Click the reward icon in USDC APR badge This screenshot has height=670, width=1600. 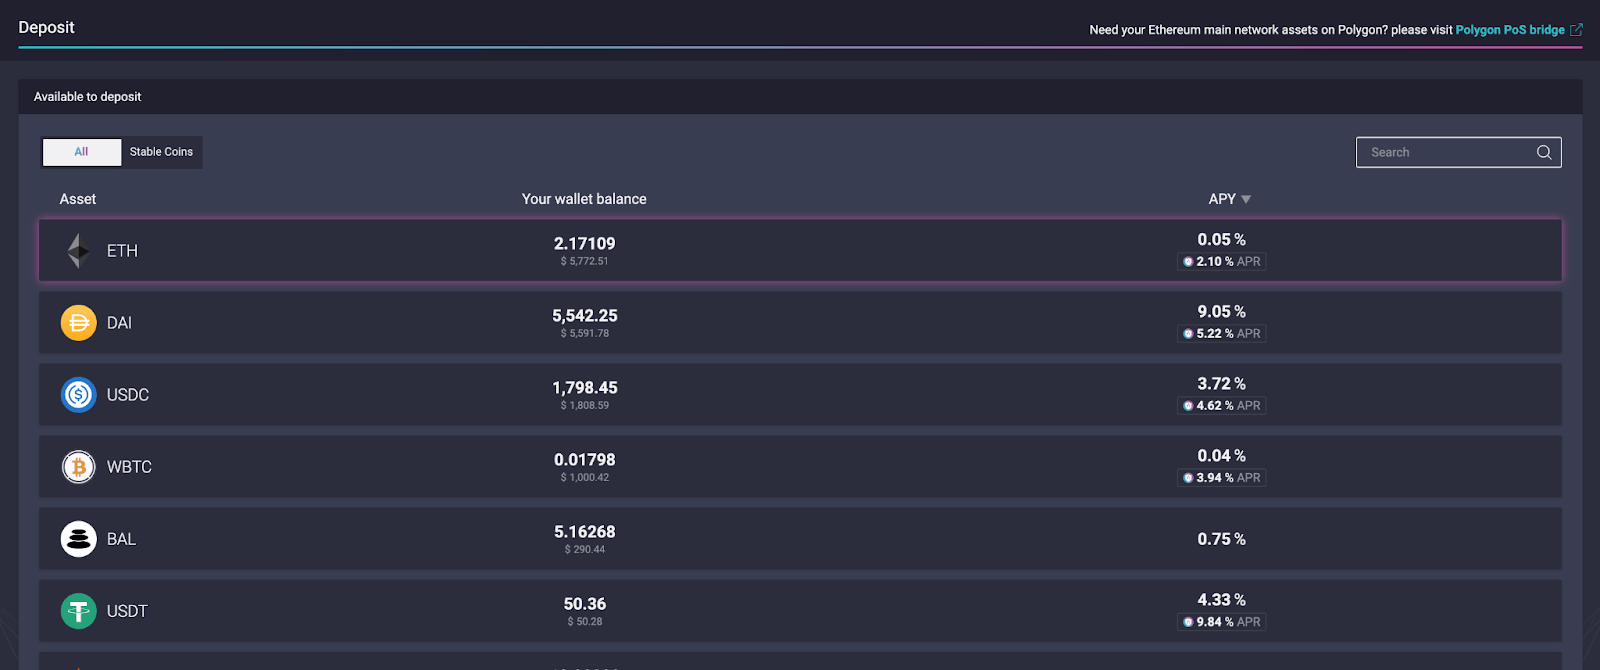click(x=1188, y=406)
